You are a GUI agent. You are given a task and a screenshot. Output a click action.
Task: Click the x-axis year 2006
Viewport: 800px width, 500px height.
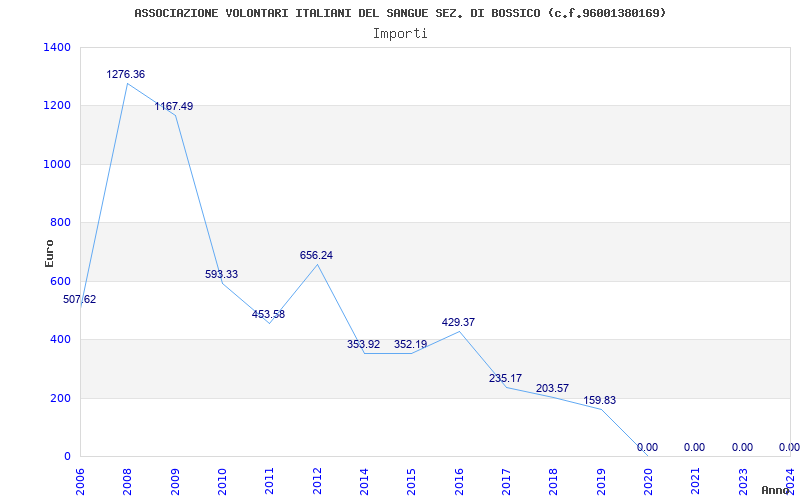80,482
